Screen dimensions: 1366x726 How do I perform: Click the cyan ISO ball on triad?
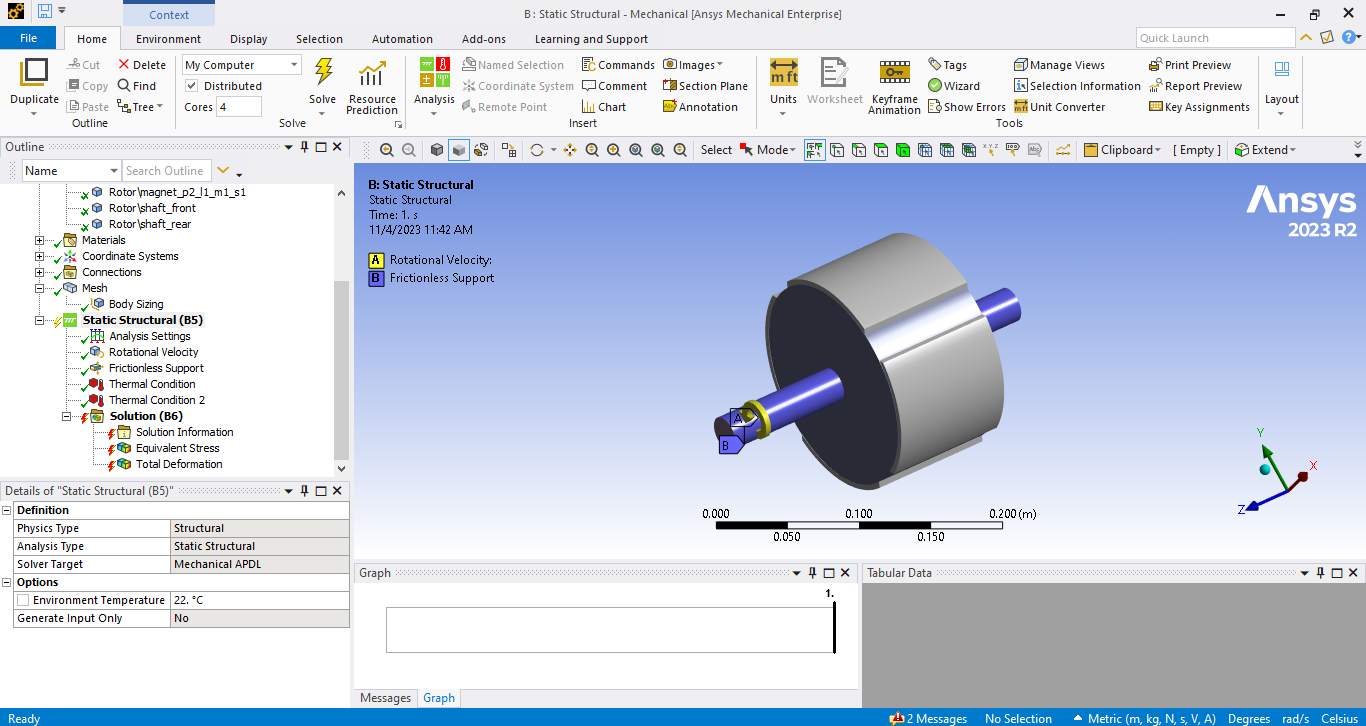click(1265, 468)
